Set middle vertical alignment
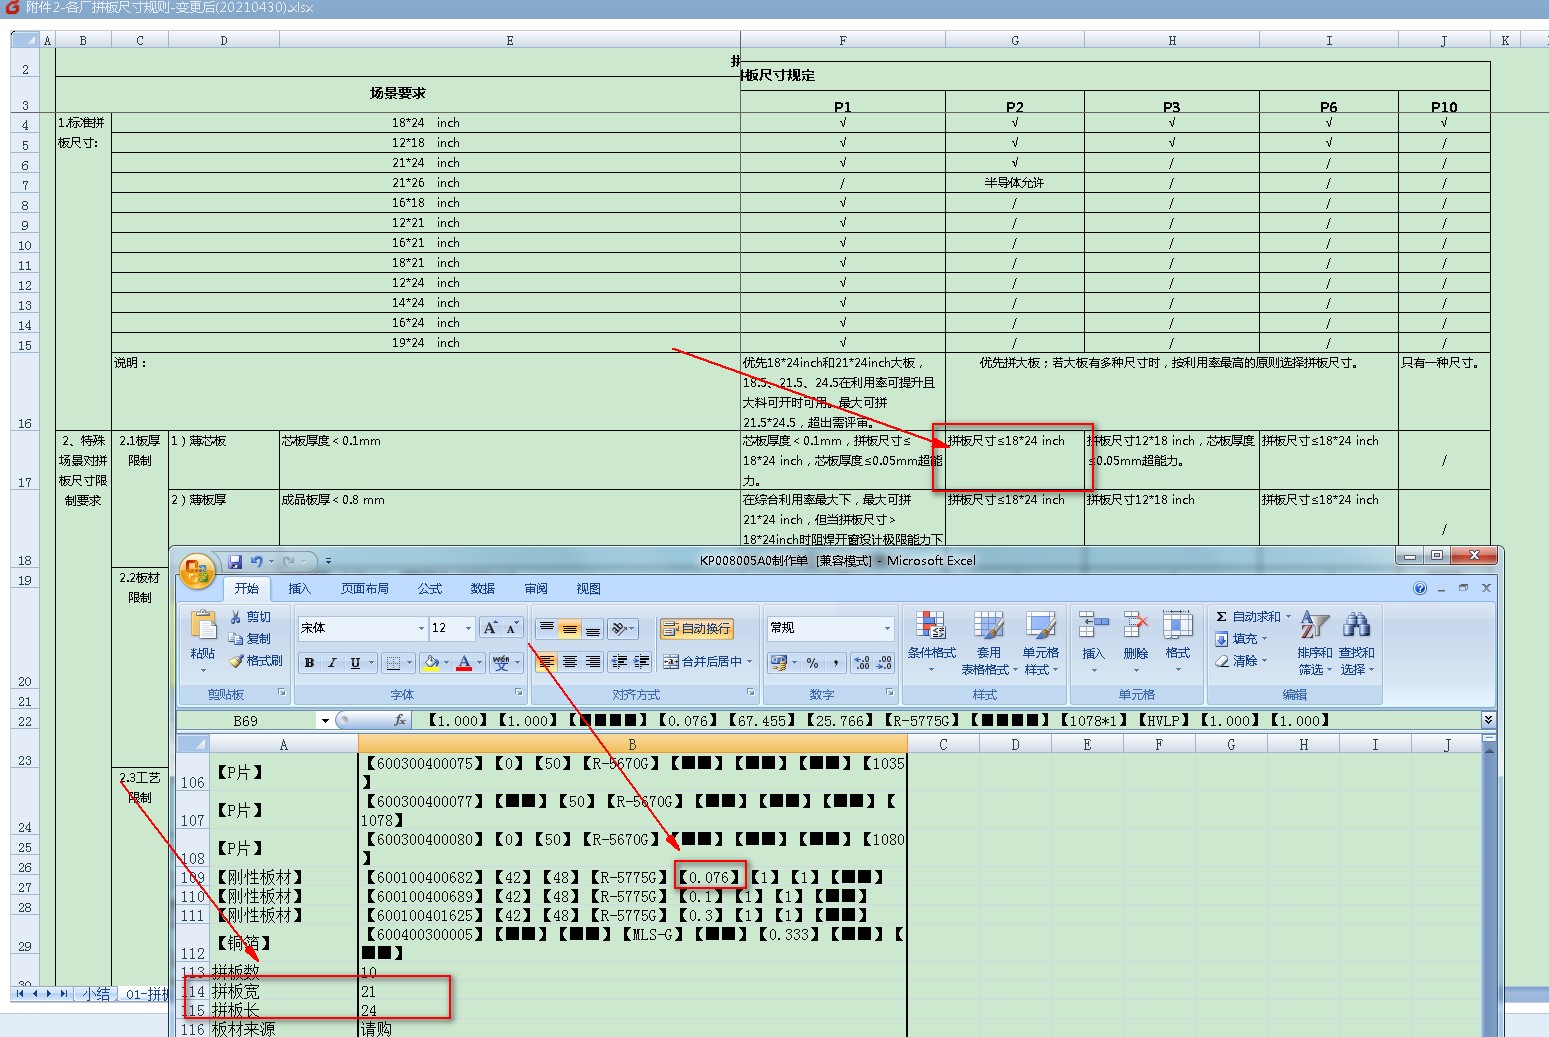This screenshot has width=1549, height=1037. click(569, 628)
